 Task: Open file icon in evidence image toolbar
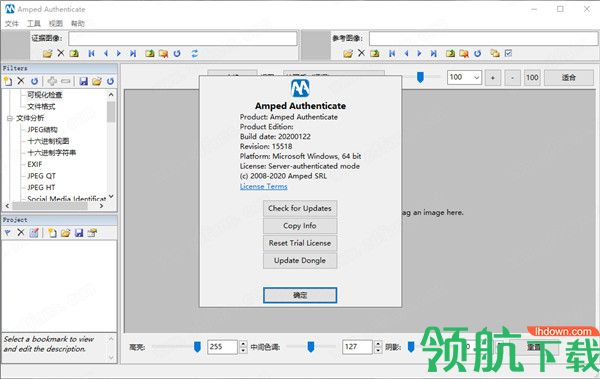[x=47, y=54]
